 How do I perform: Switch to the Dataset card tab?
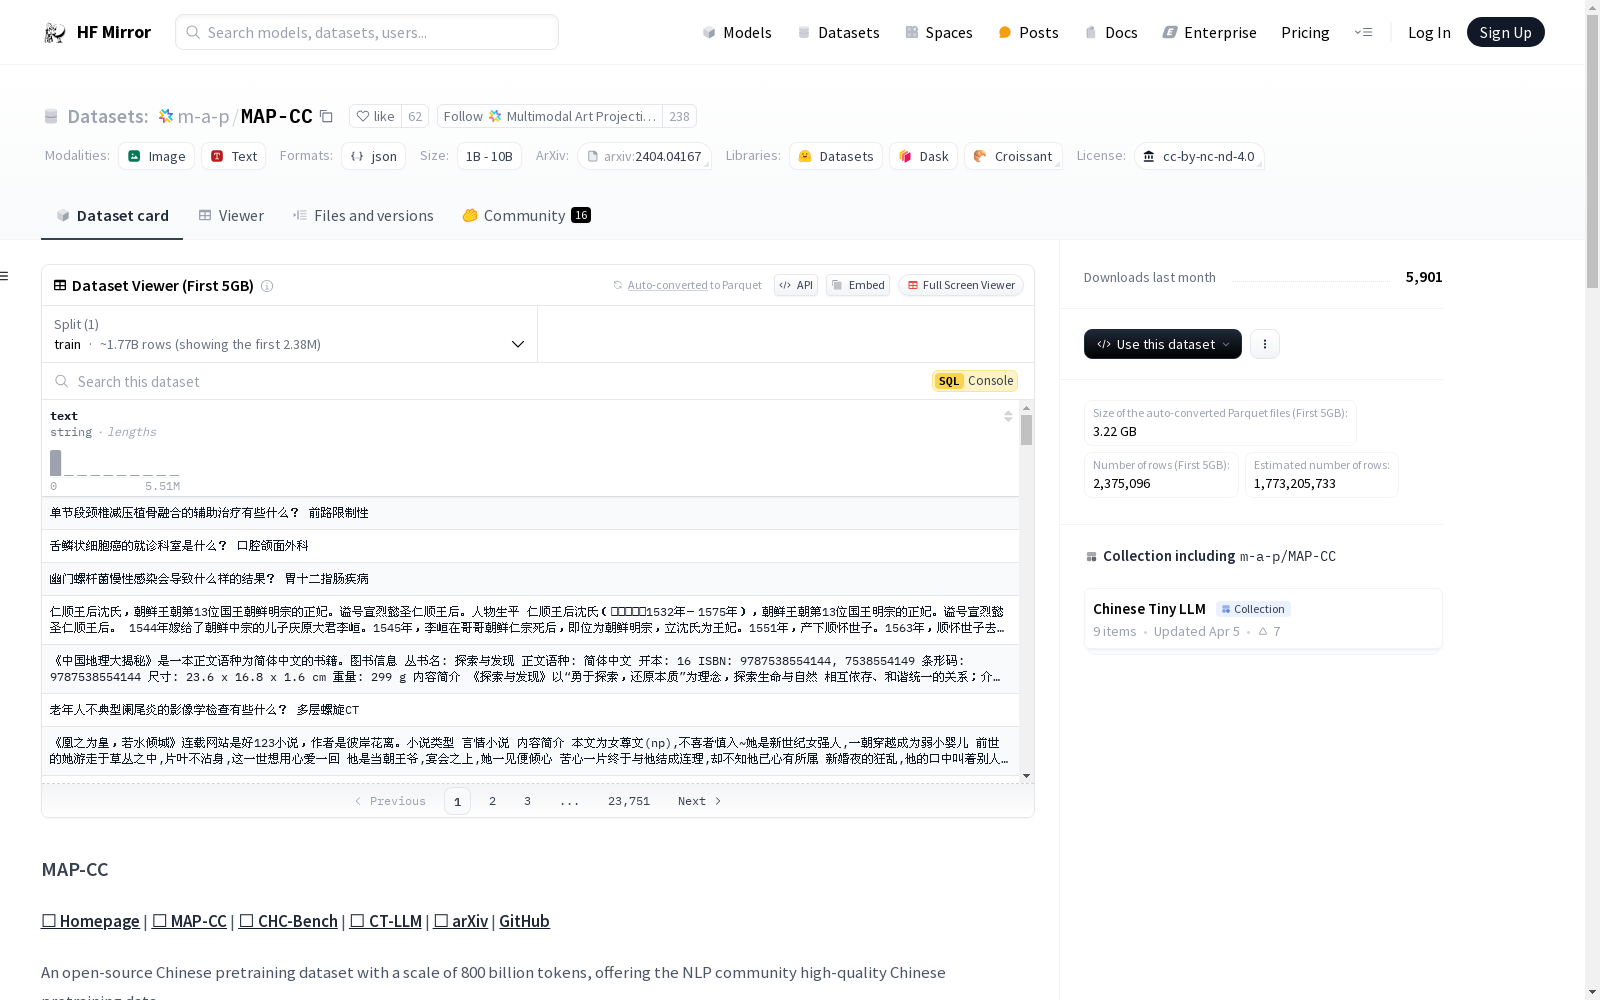pos(112,215)
